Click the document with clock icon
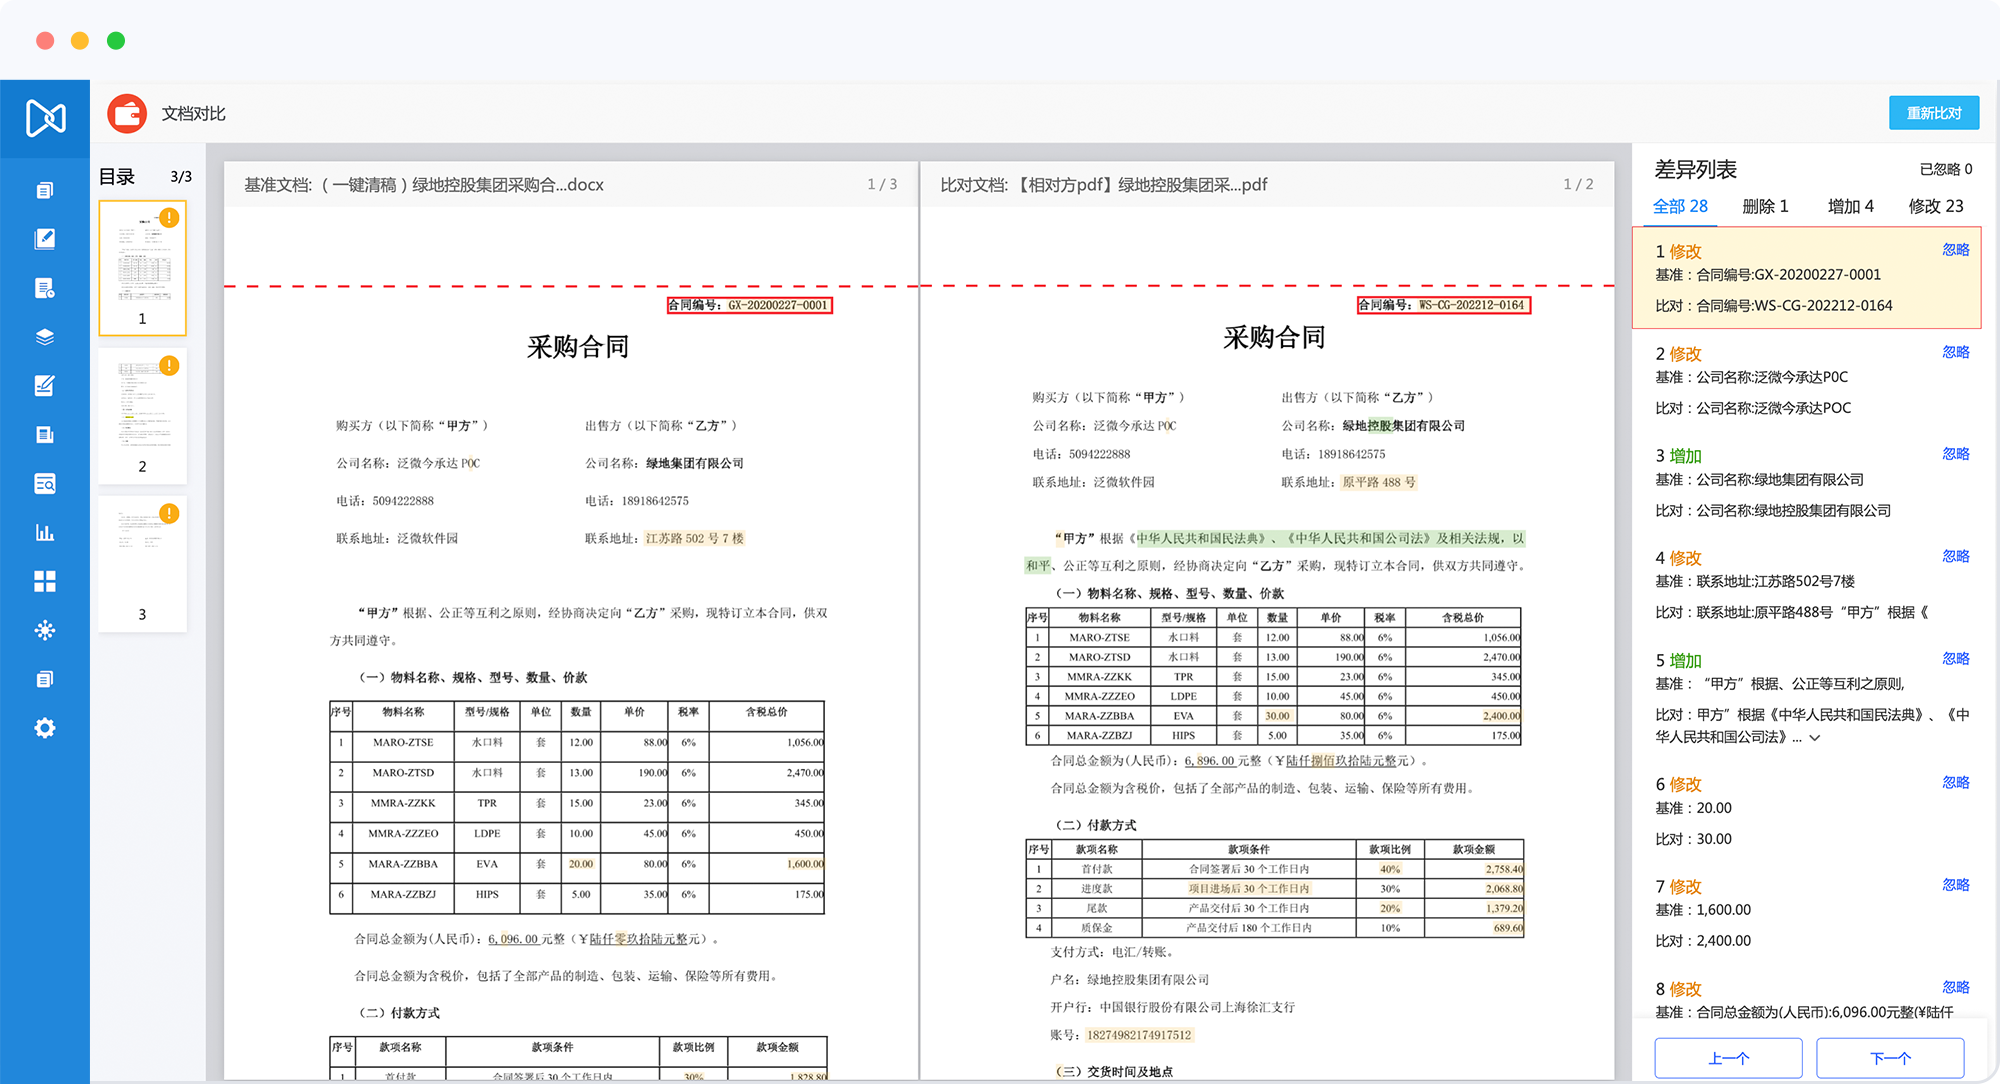 [45, 288]
